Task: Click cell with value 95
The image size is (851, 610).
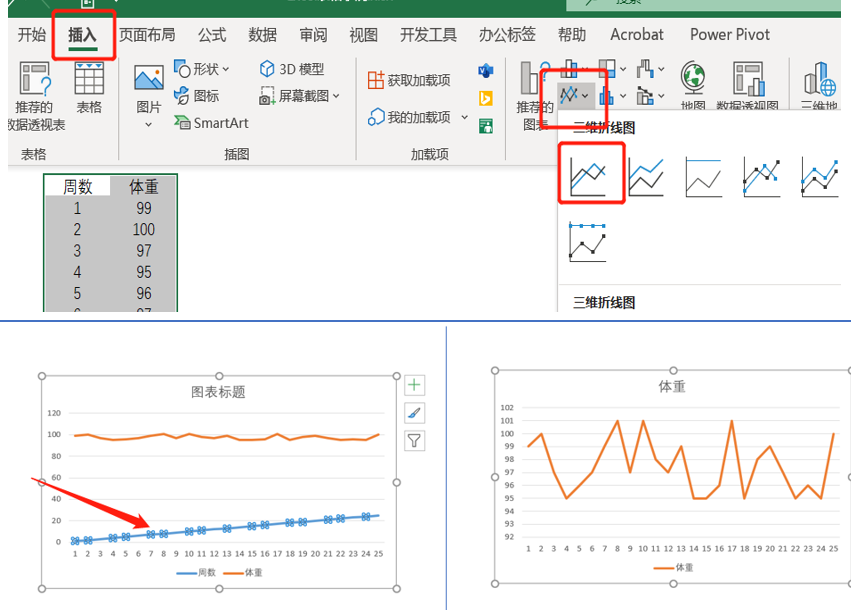Action: click(144, 272)
